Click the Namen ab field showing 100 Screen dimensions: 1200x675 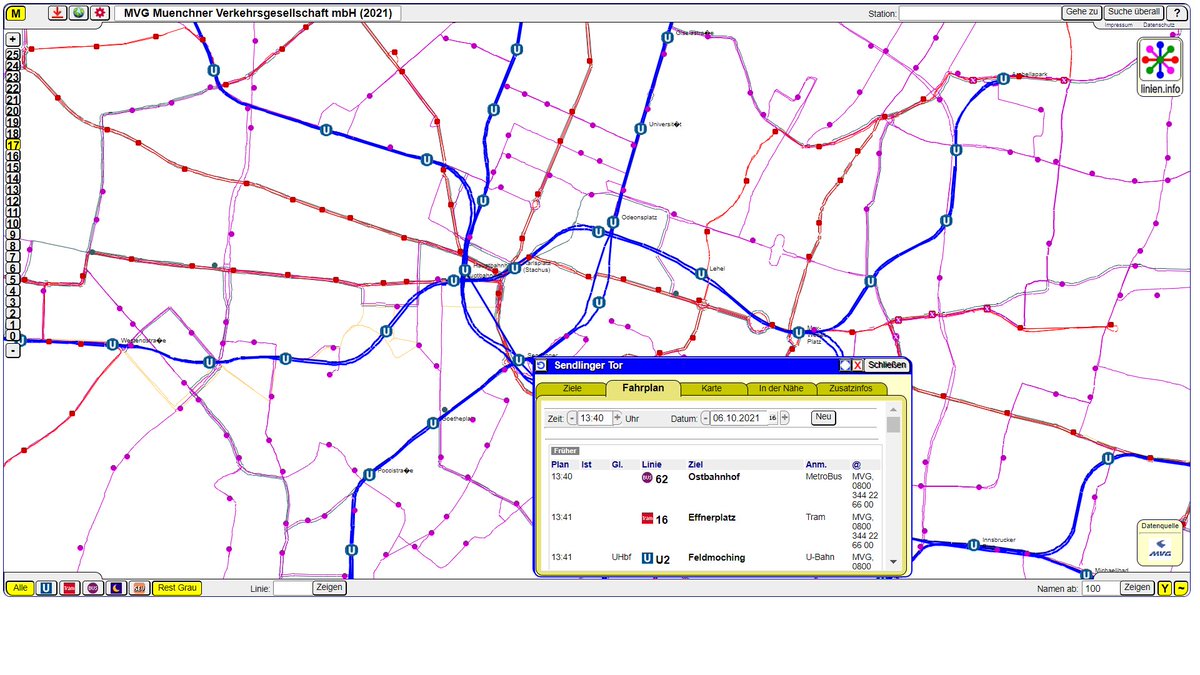point(1100,588)
